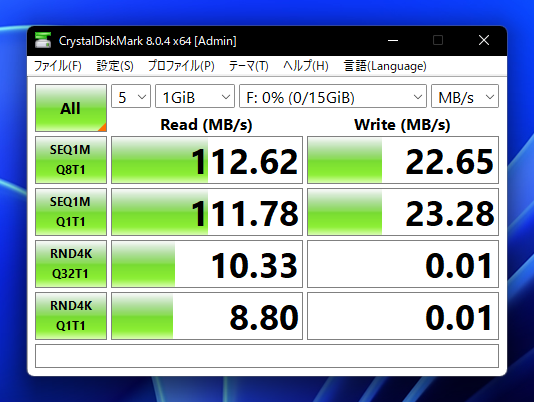
Task: Minimize the CrystalDiskMark window
Action: coord(393,41)
